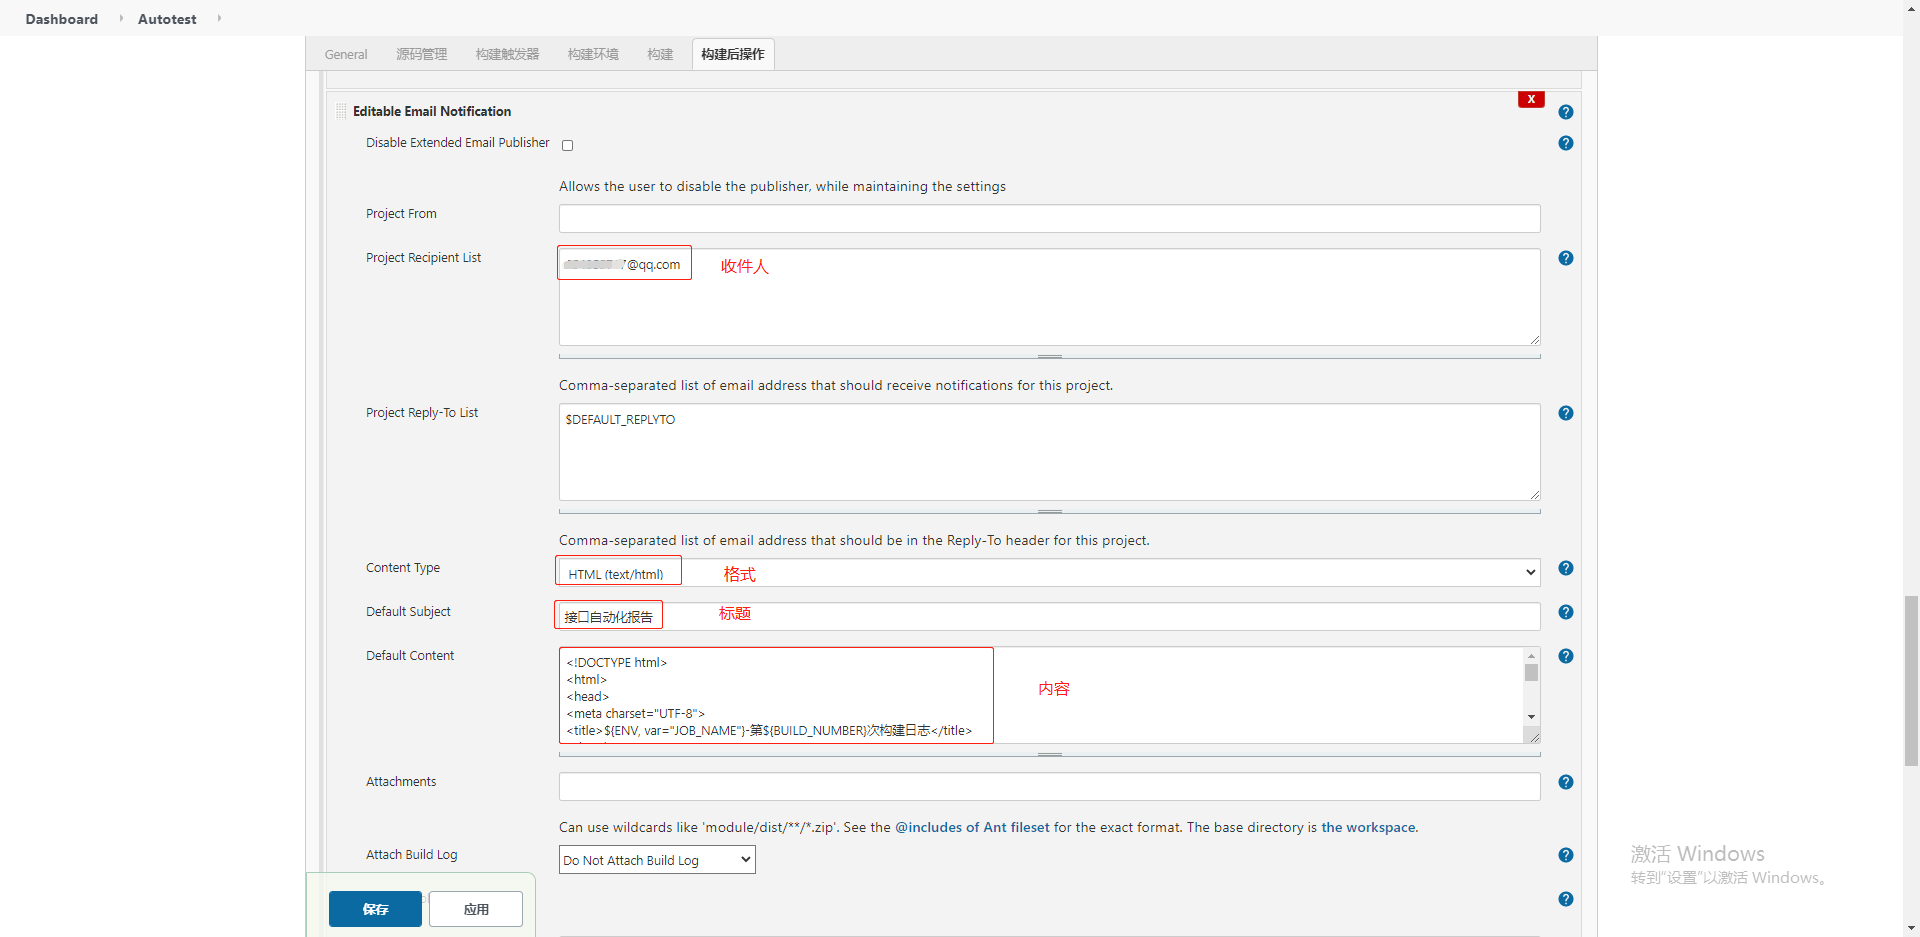The width and height of the screenshot is (1920, 937).
Task: Go to Autotest breadcrumb
Action: click(x=167, y=19)
